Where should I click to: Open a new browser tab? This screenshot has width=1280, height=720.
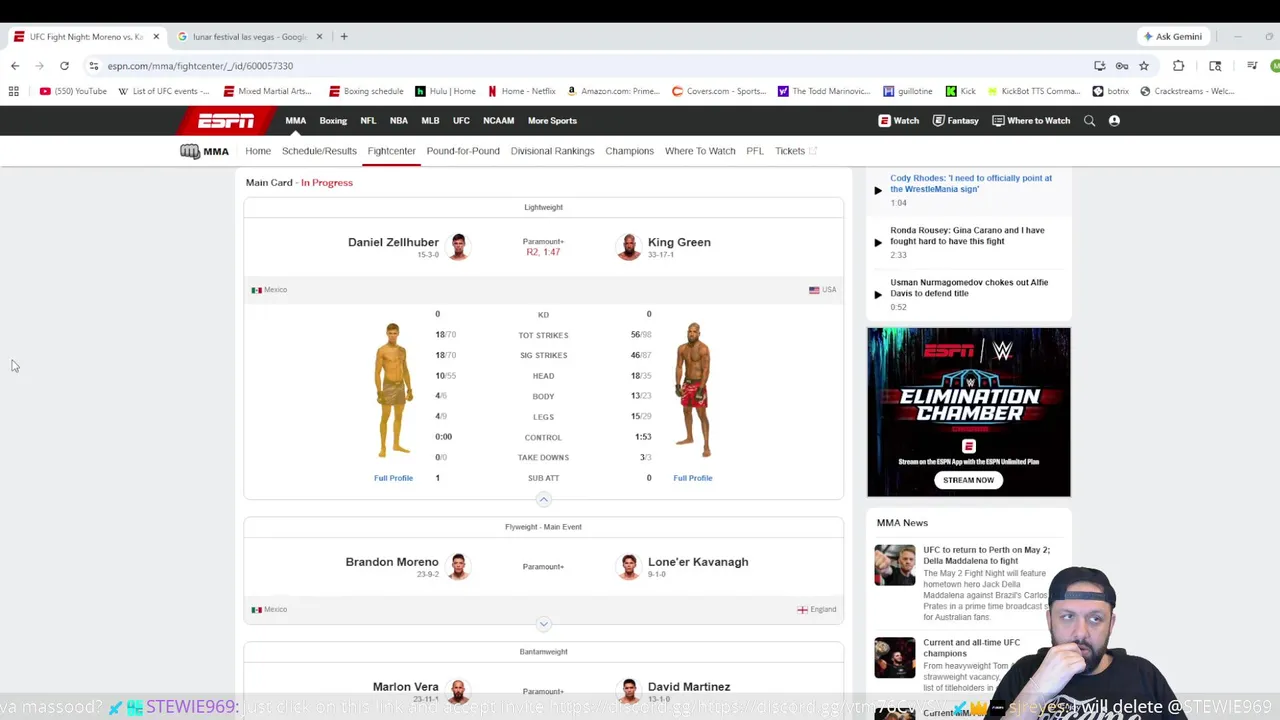point(344,37)
